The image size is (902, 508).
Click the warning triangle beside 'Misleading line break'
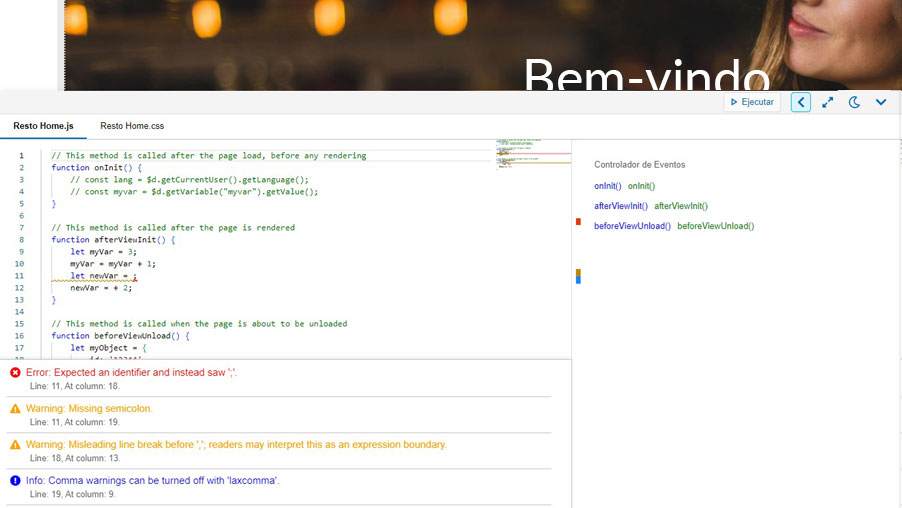coord(16,445)
